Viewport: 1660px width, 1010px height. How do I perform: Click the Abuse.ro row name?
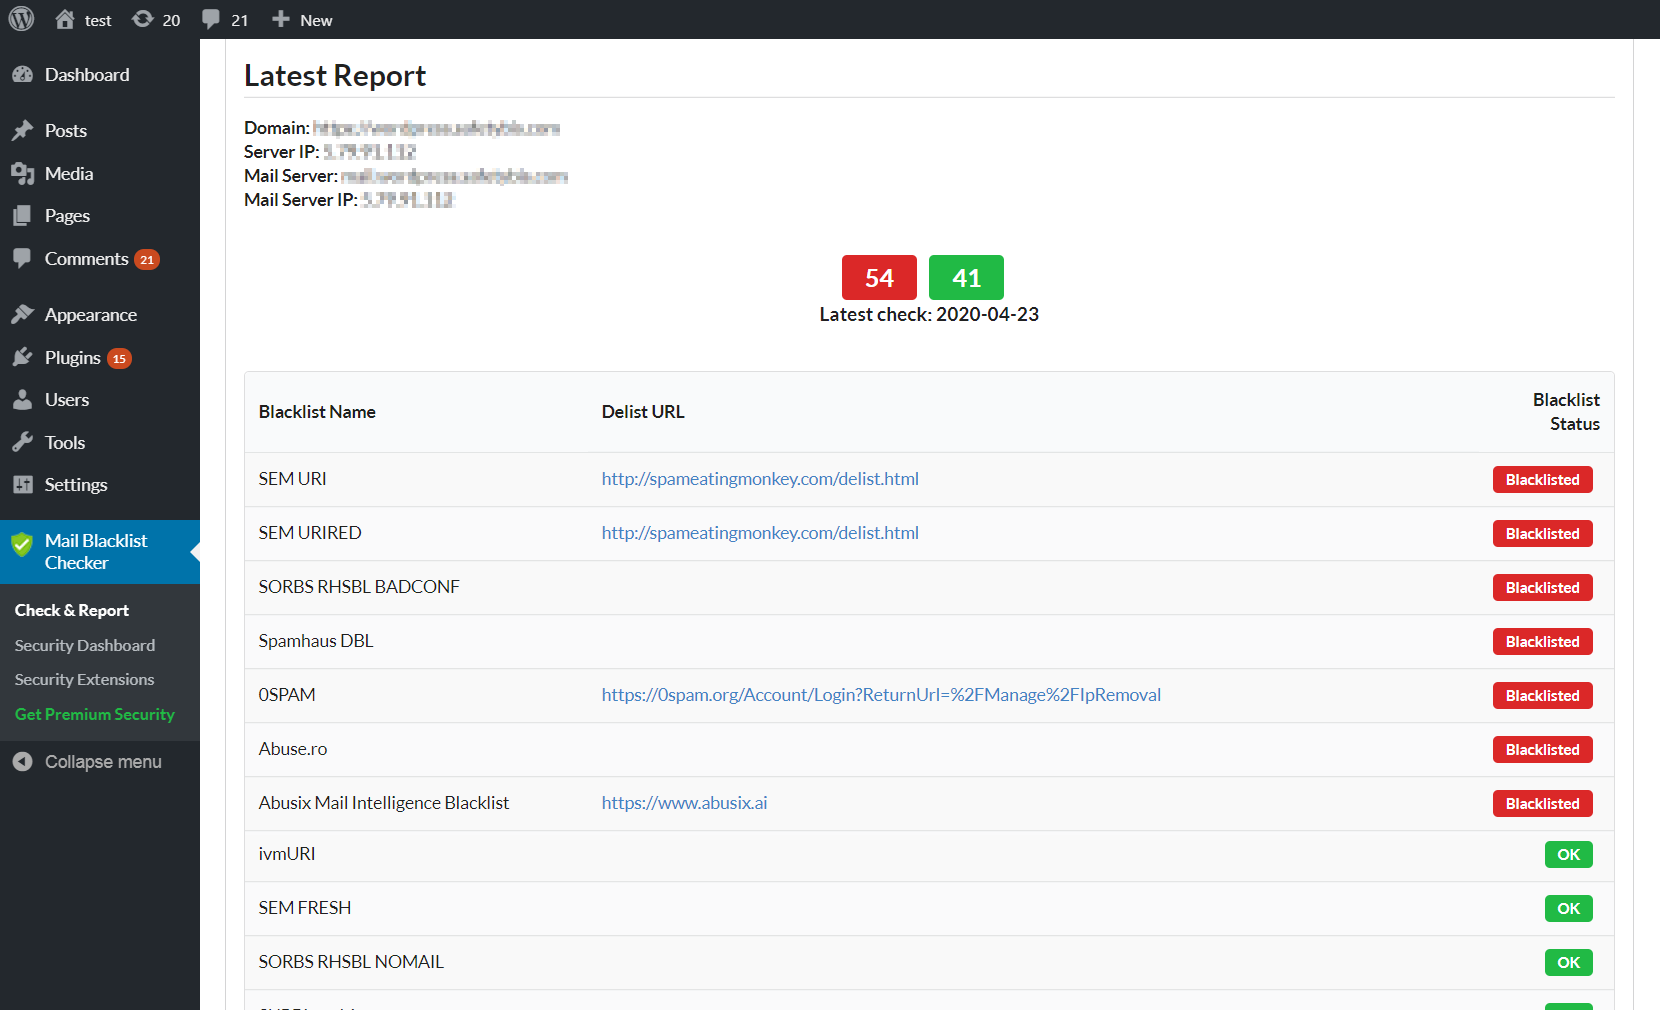pyautogui.click(x=293, y=748)
